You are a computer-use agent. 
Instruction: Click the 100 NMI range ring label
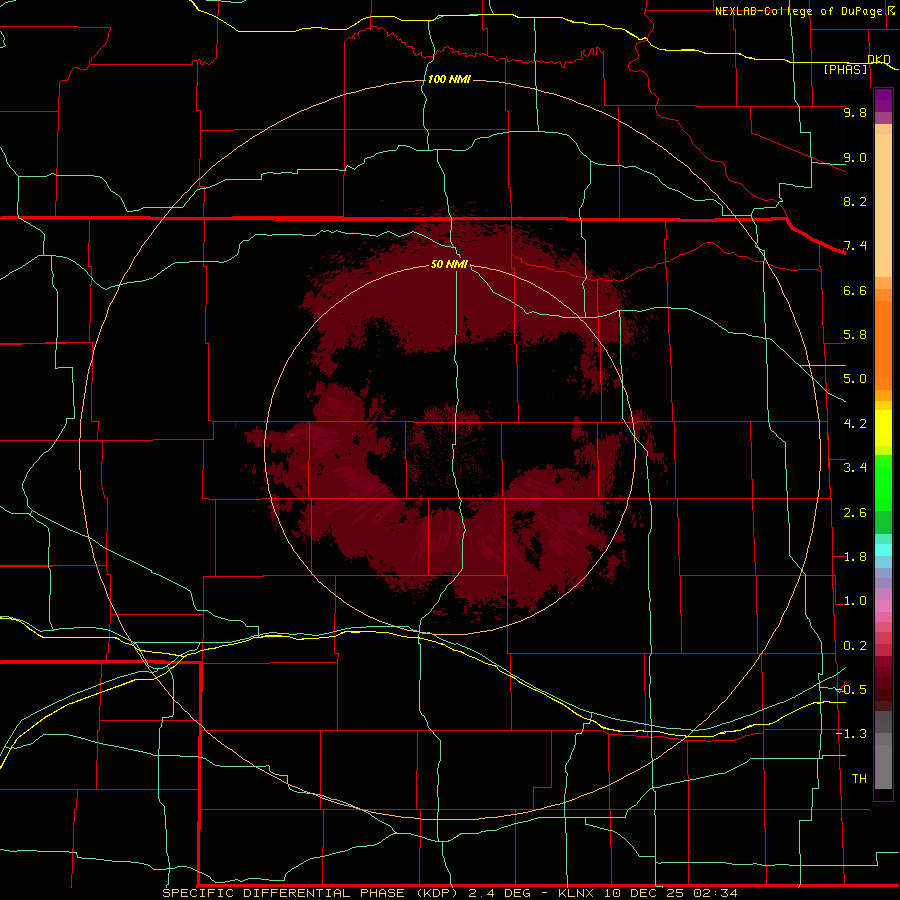449,79
